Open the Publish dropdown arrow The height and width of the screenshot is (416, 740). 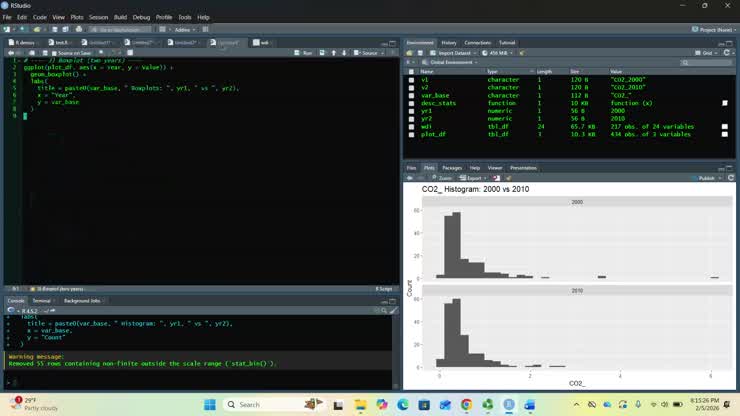click(x=720, y=178)
